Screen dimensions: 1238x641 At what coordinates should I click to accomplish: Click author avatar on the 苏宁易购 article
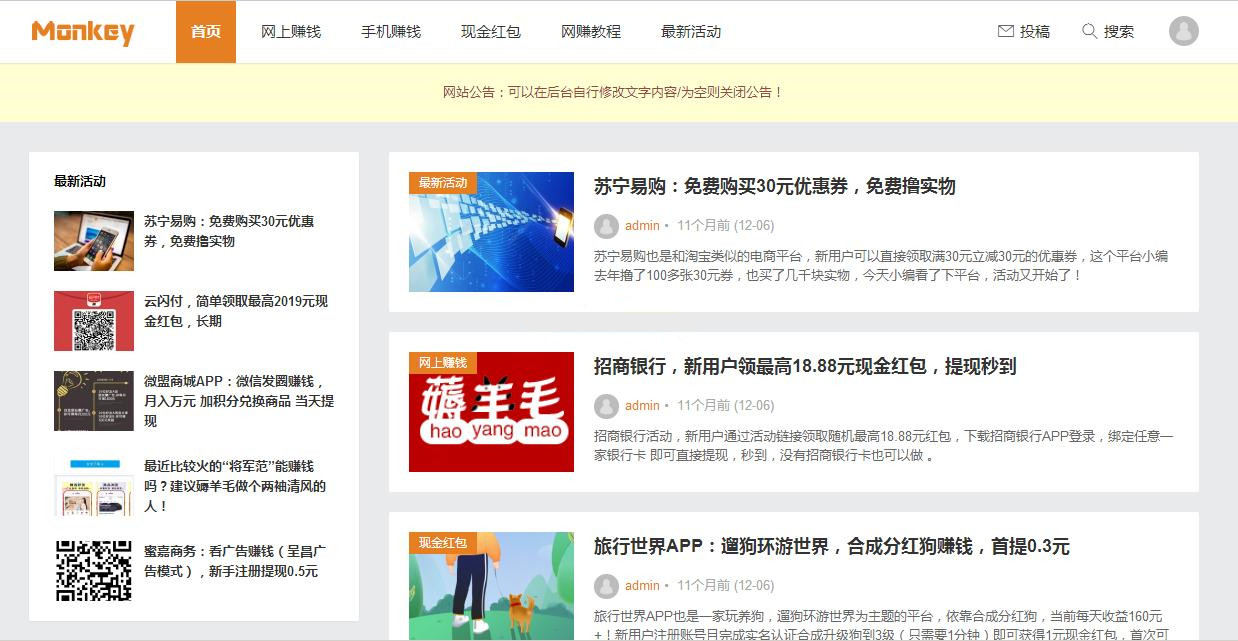click(606, 226)
